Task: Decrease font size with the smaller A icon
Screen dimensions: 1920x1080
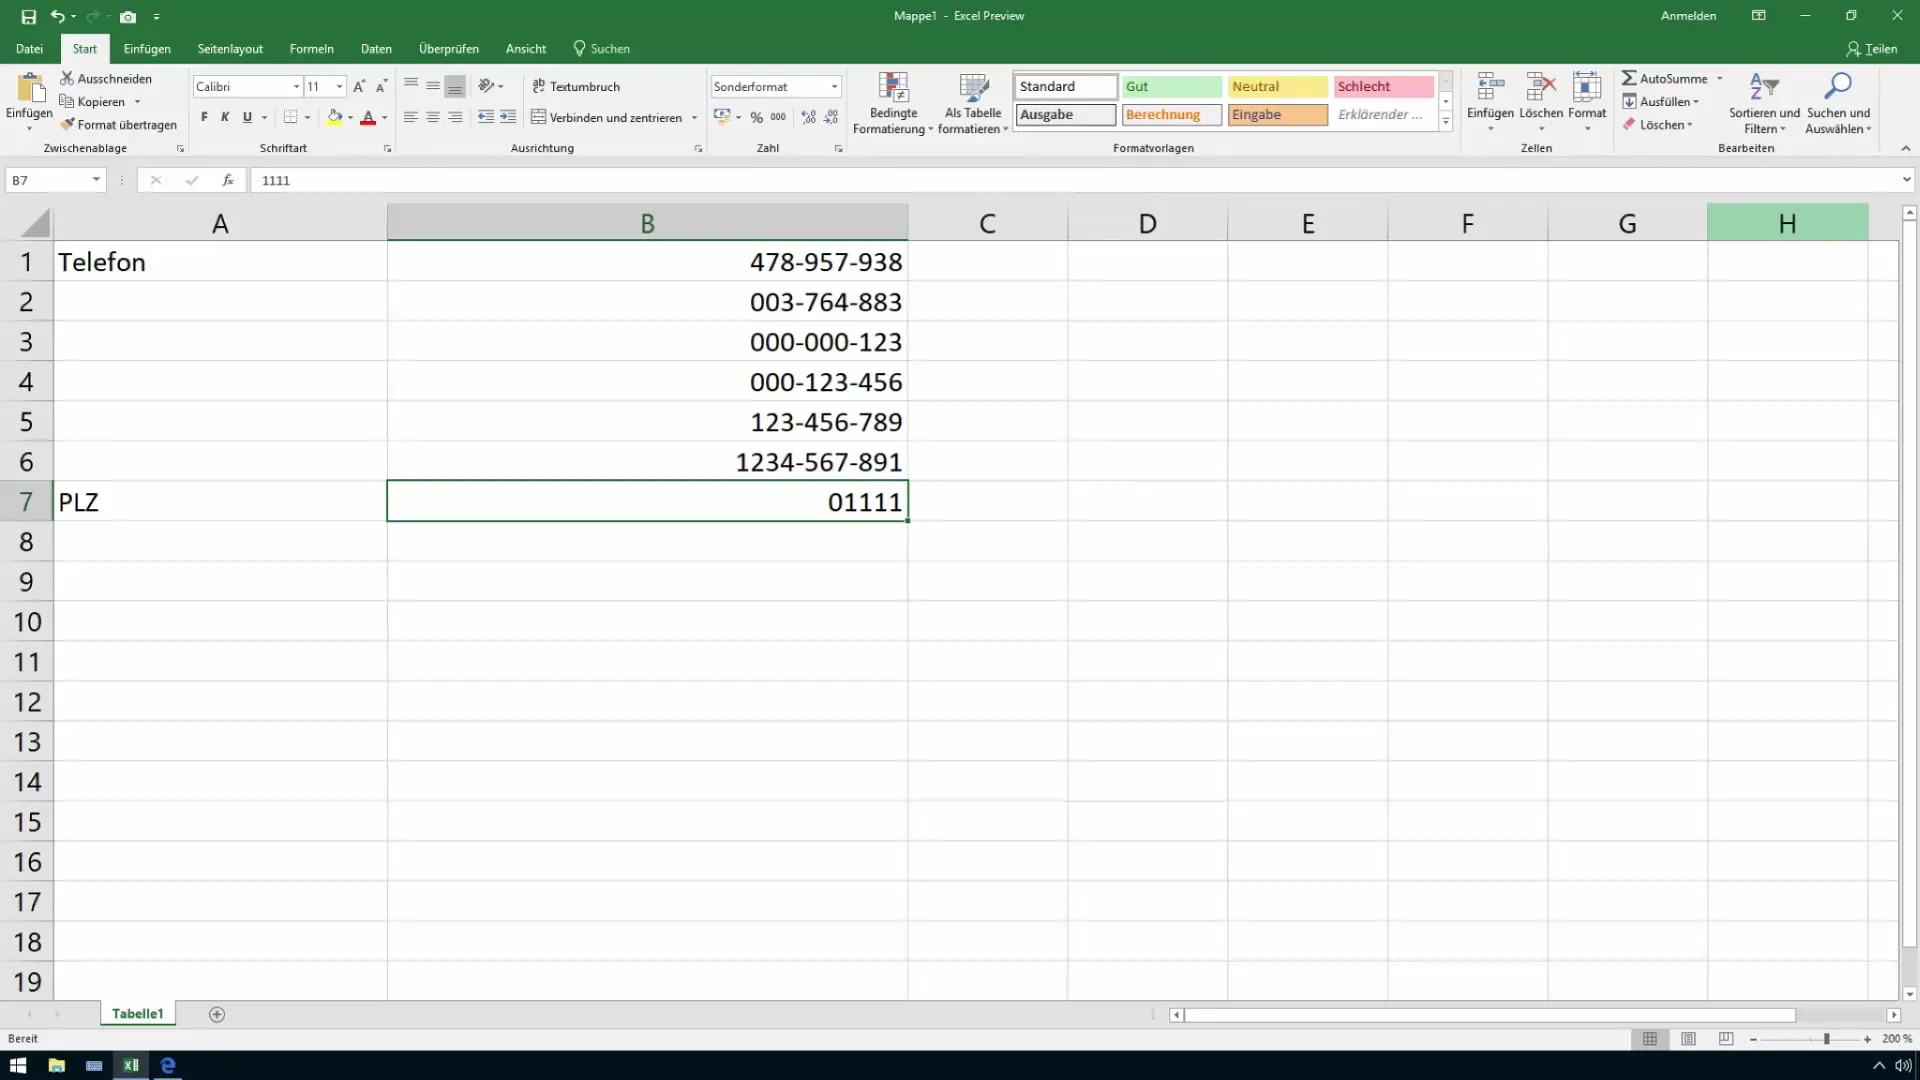Action: (x=381, y=87)
